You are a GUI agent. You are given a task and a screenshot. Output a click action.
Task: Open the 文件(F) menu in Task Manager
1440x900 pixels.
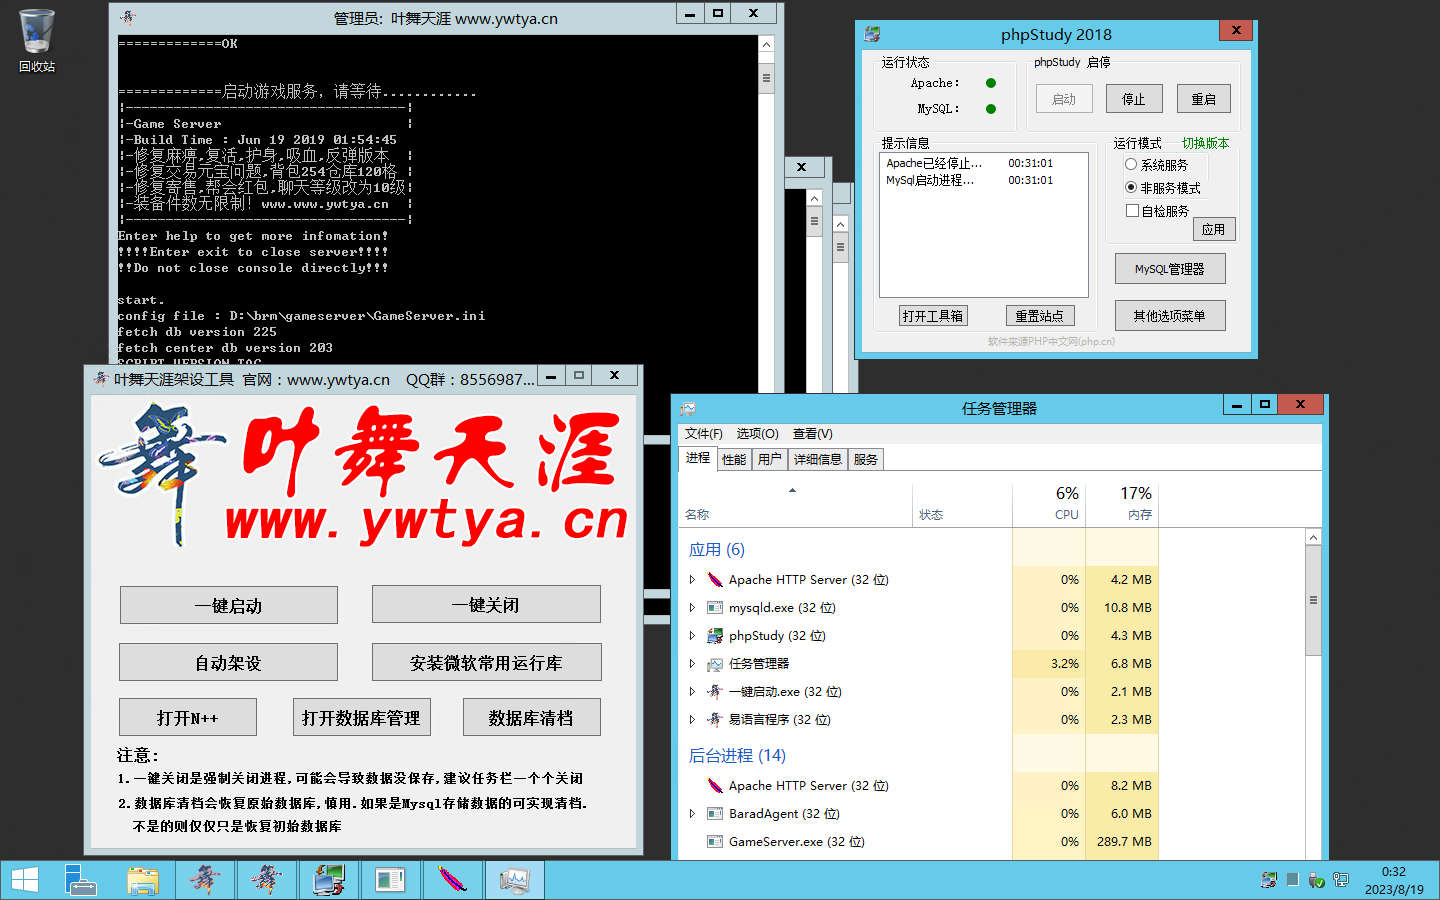[x=703, y=433]
